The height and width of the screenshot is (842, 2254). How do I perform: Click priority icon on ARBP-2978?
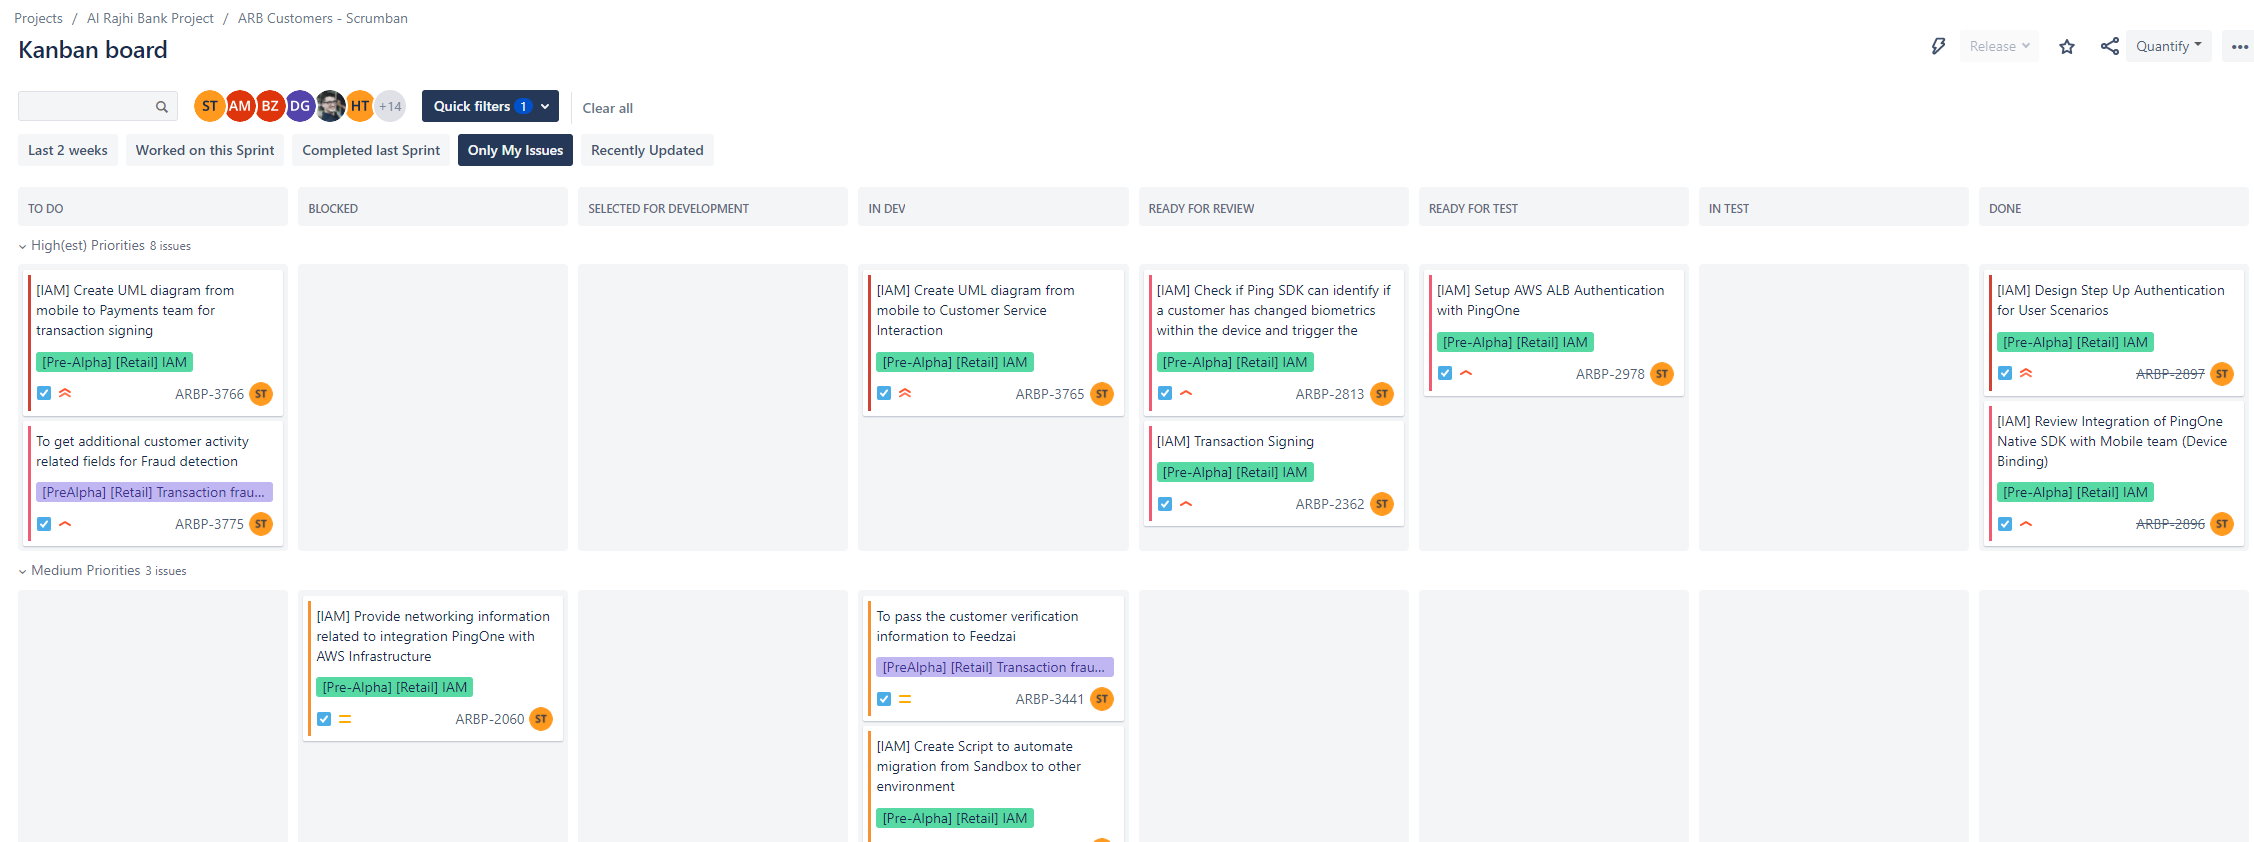click(1466, 373)
